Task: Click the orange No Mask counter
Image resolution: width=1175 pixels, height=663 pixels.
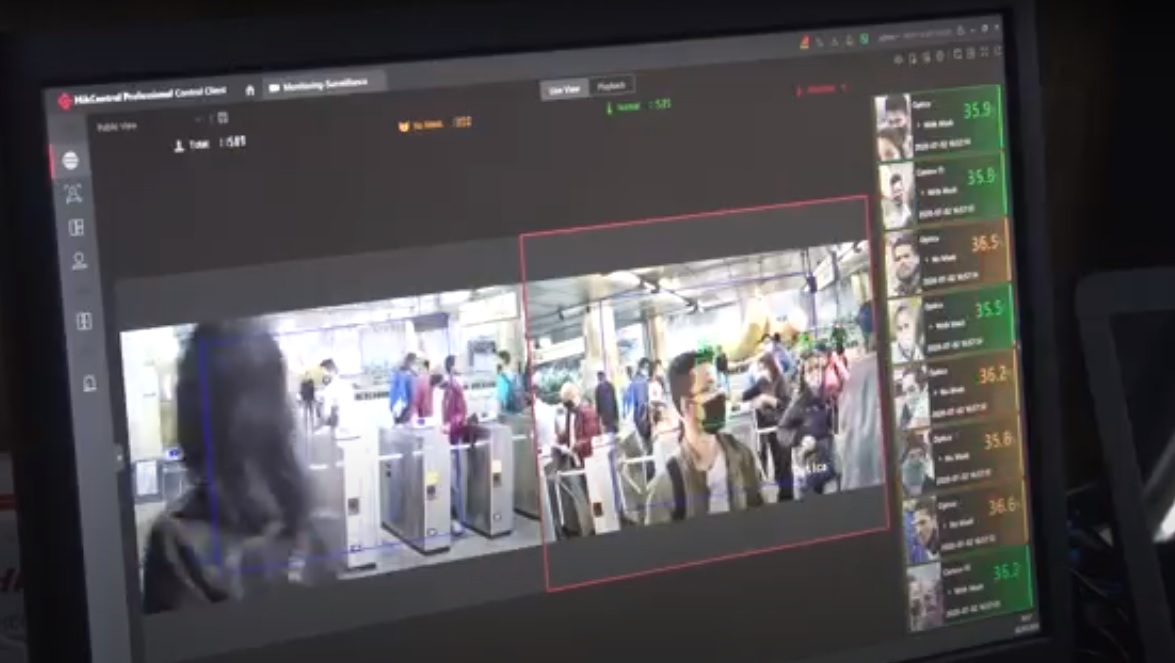Action: tap(435, 124)
